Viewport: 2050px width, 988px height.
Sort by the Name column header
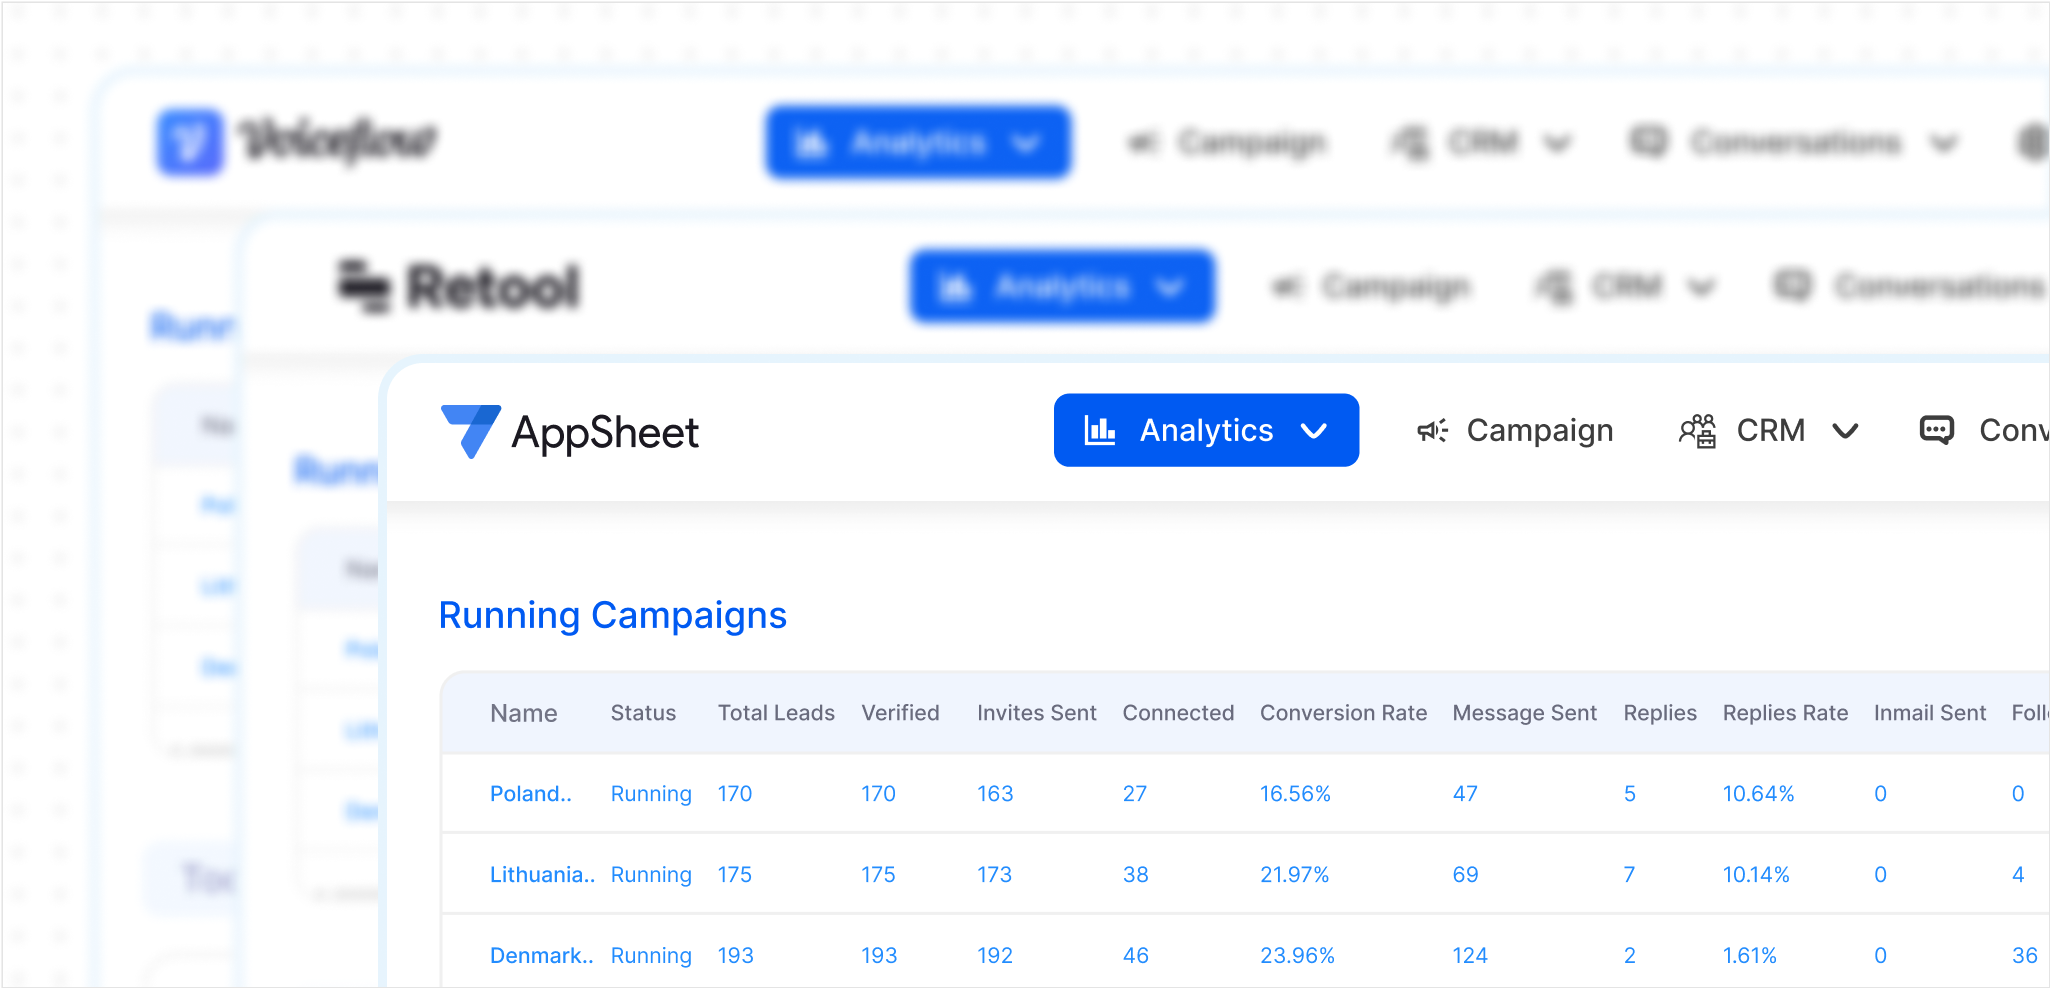(523, 713)
